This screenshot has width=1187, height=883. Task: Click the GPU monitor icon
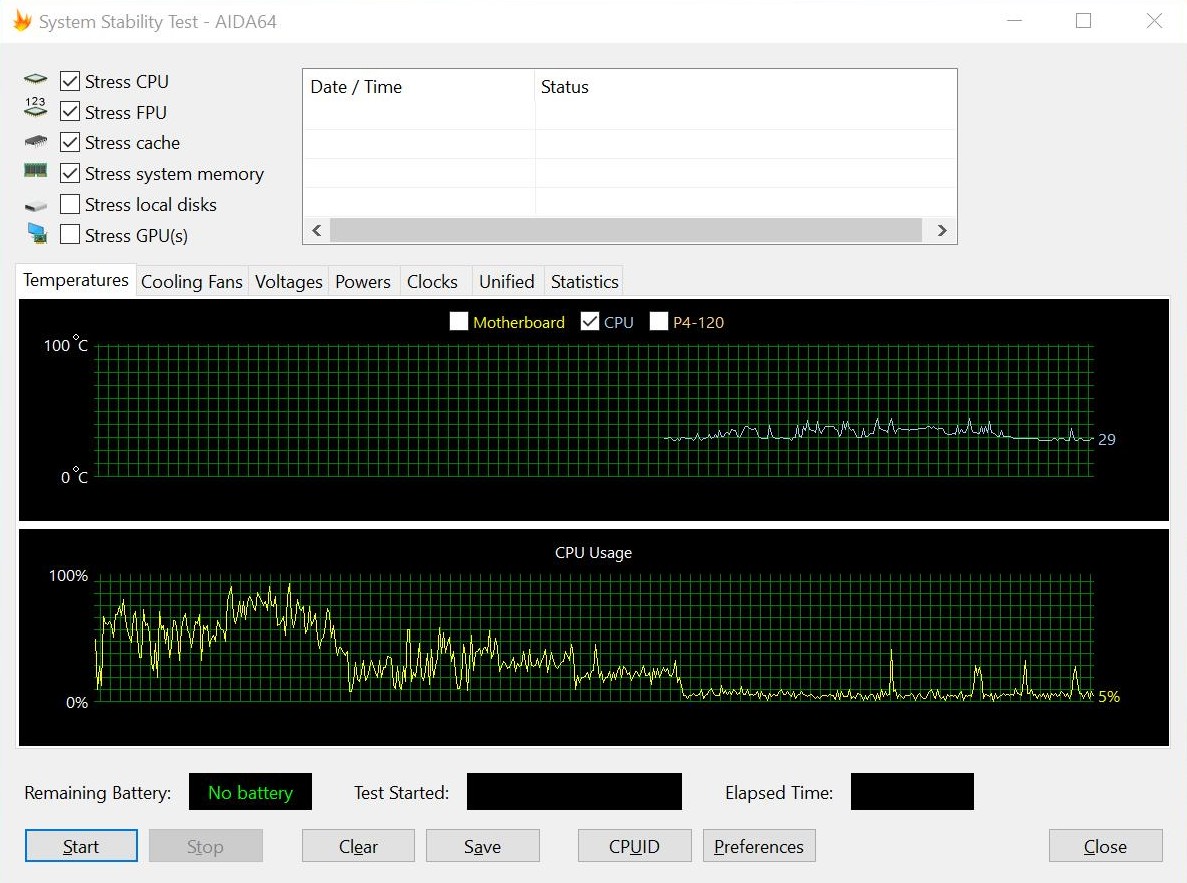(x=36, y=233)
